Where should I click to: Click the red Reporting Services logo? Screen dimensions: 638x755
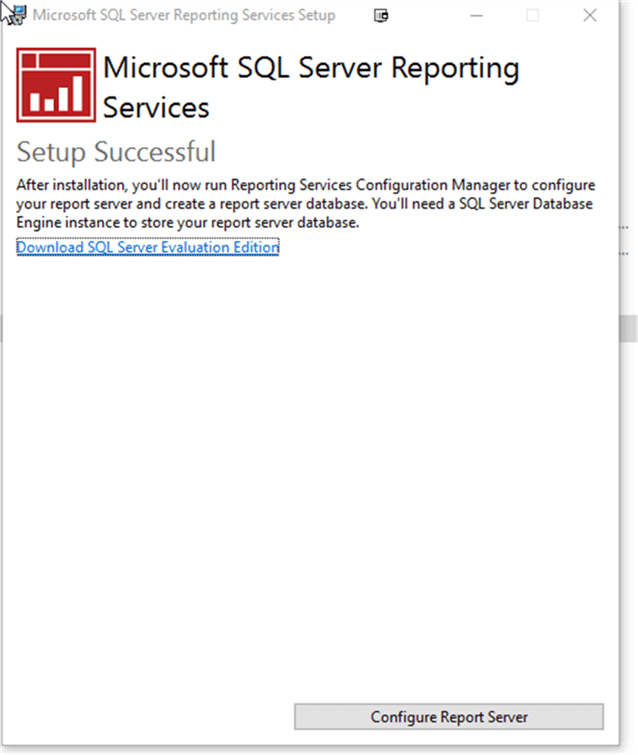pyautogui.click(x=56, y=85)
